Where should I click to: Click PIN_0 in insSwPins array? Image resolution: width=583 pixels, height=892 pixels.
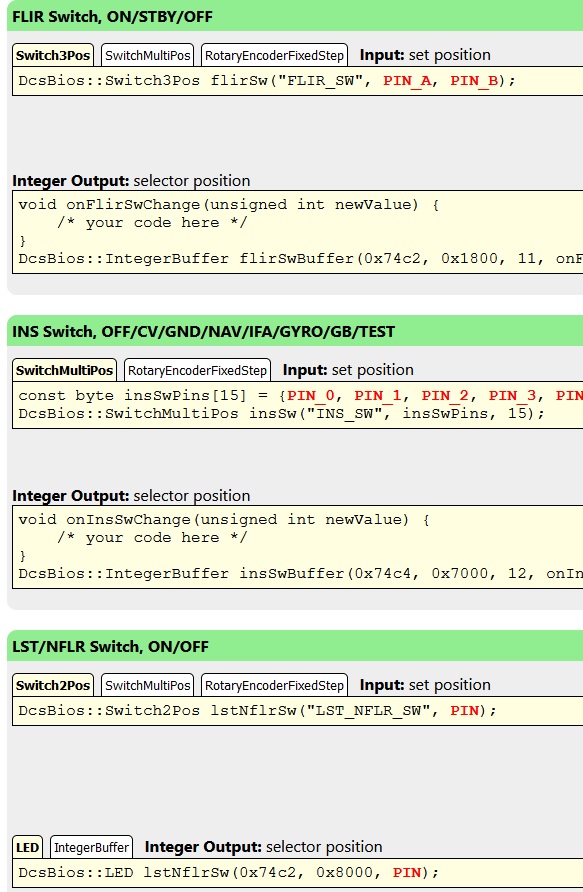click(x=311, y=395)
